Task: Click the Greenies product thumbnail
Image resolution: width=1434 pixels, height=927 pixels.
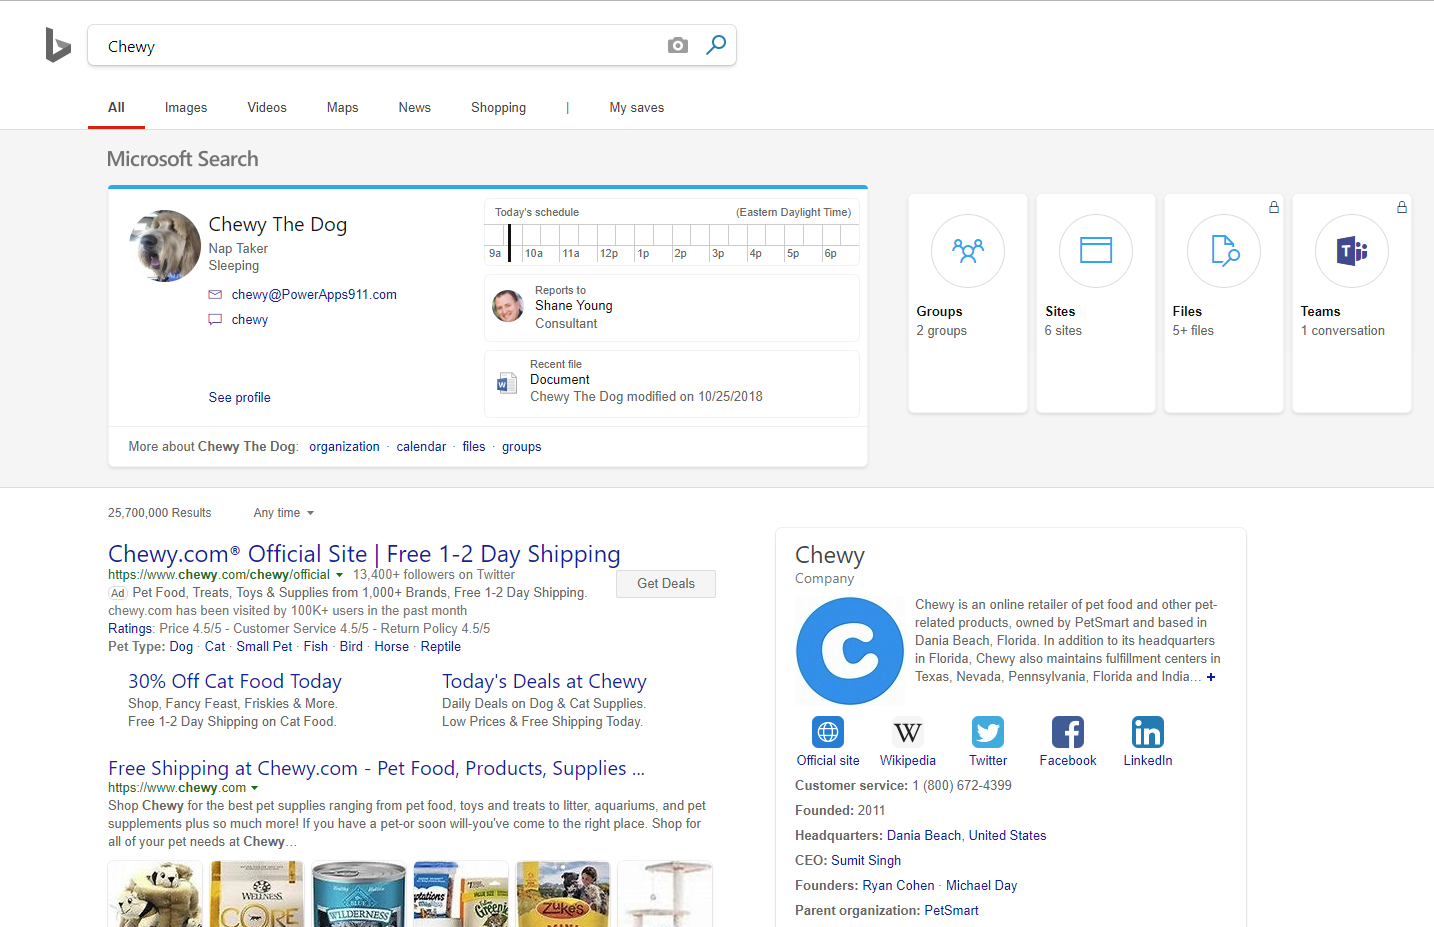Action: (461, 894)
